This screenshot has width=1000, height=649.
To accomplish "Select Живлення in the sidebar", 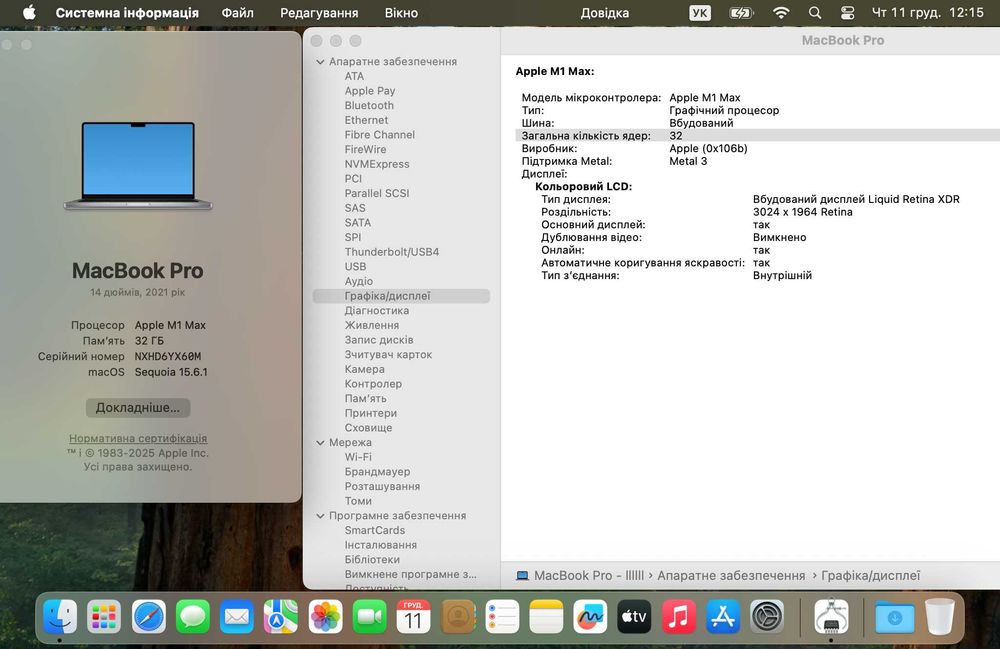I will 372,325.
